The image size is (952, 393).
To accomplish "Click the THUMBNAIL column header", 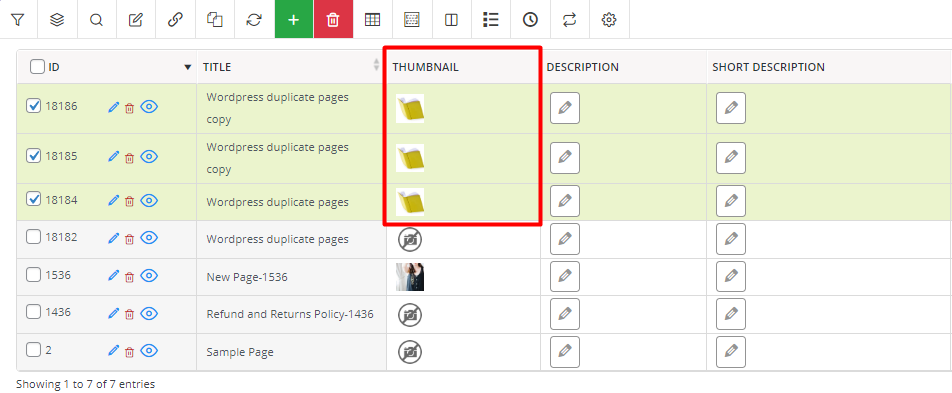I will tap(426, 67).
